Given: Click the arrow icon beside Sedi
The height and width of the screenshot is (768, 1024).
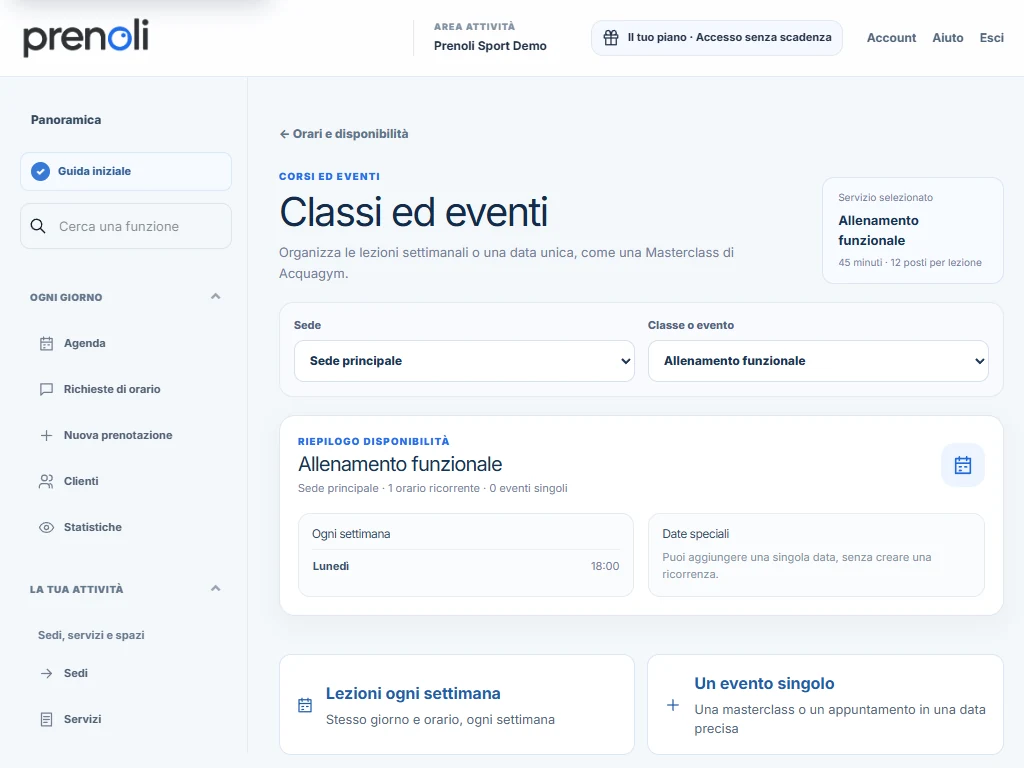Looking at the screenshot, I should coord(46,673).
